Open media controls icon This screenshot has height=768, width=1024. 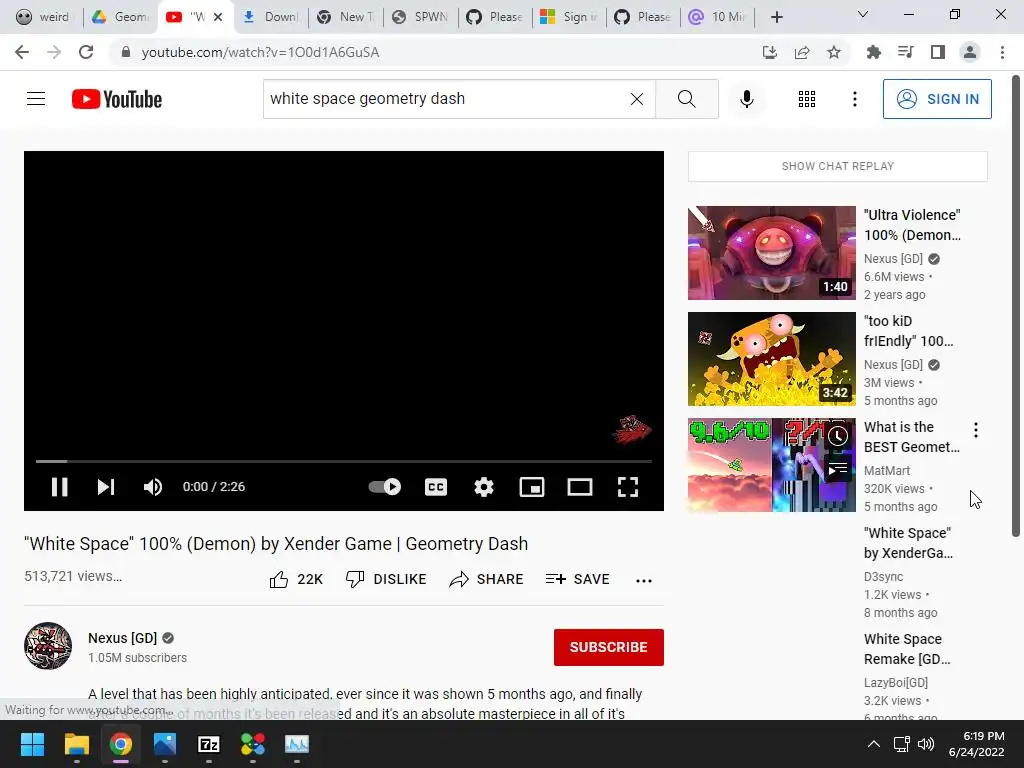[905, 52]
